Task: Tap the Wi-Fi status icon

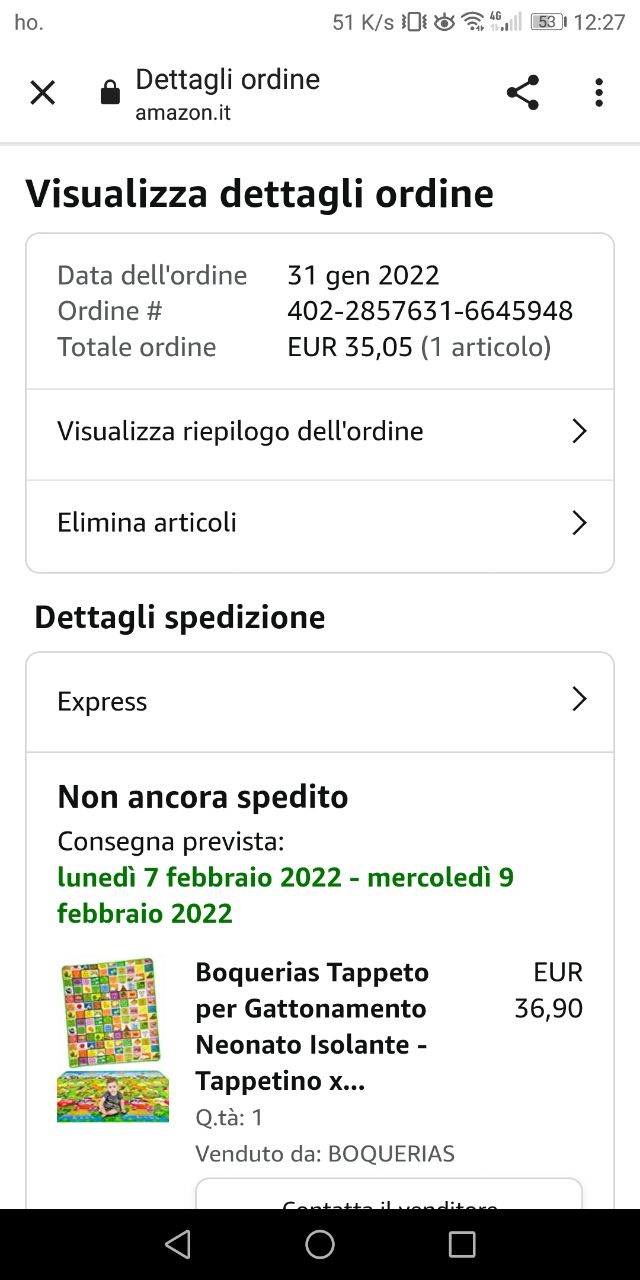Action: 472,22
